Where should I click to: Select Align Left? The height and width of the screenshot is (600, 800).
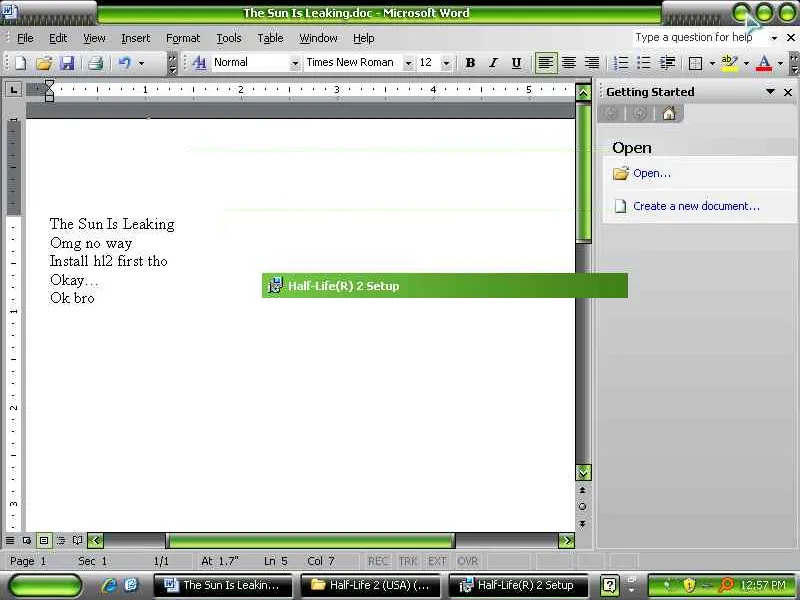pos(546,63)
